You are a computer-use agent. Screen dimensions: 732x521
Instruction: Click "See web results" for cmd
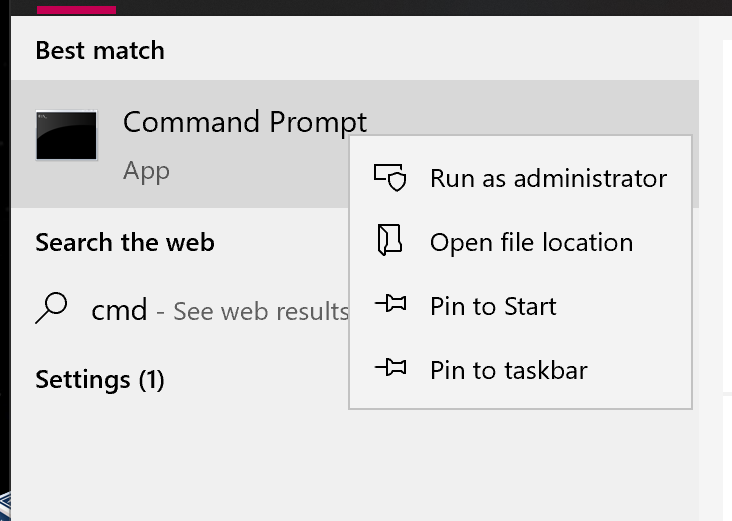coord(260,311)
